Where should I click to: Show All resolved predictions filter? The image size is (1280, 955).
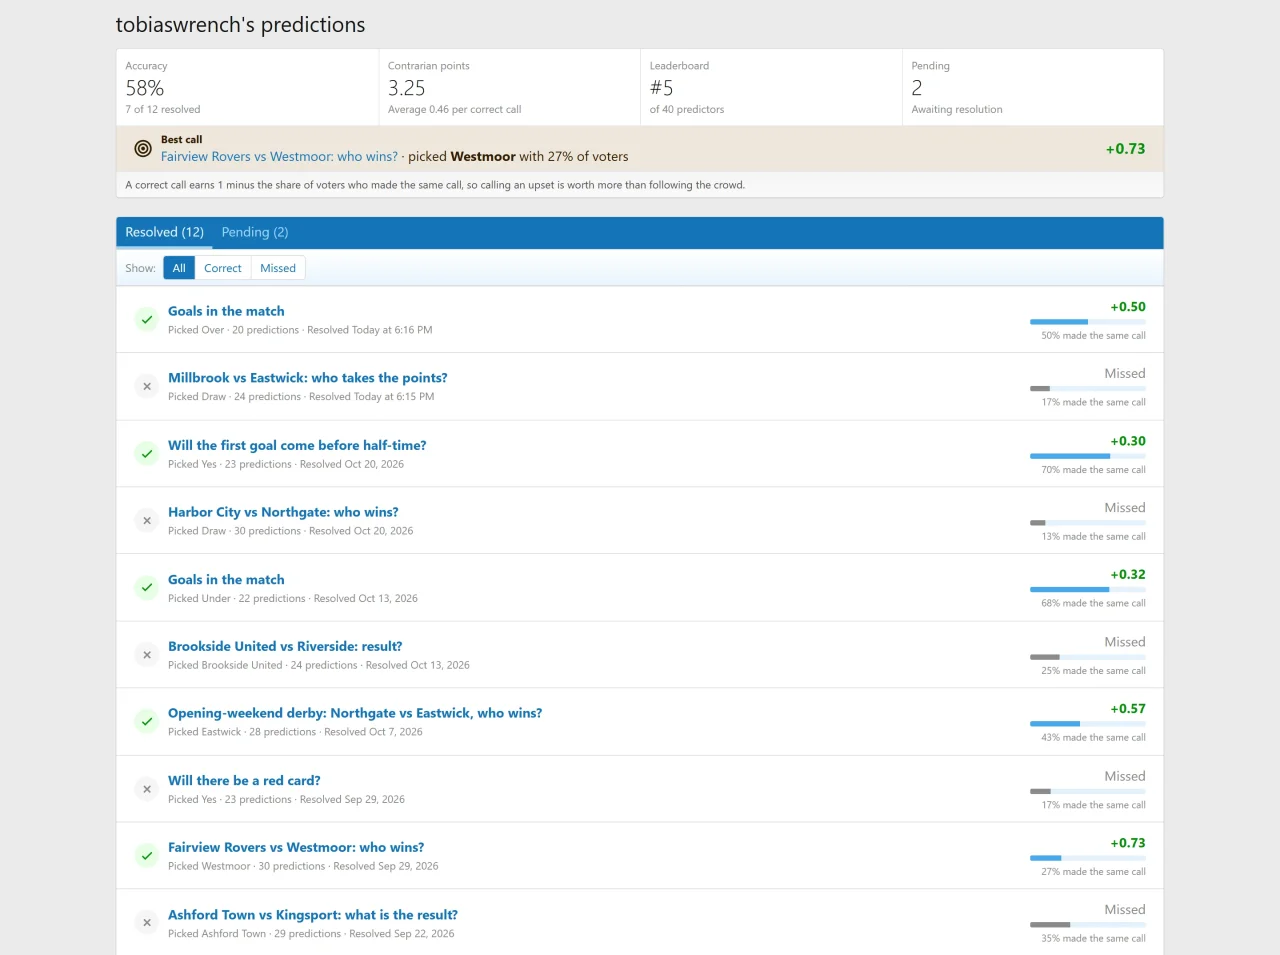tap(179, 268)
